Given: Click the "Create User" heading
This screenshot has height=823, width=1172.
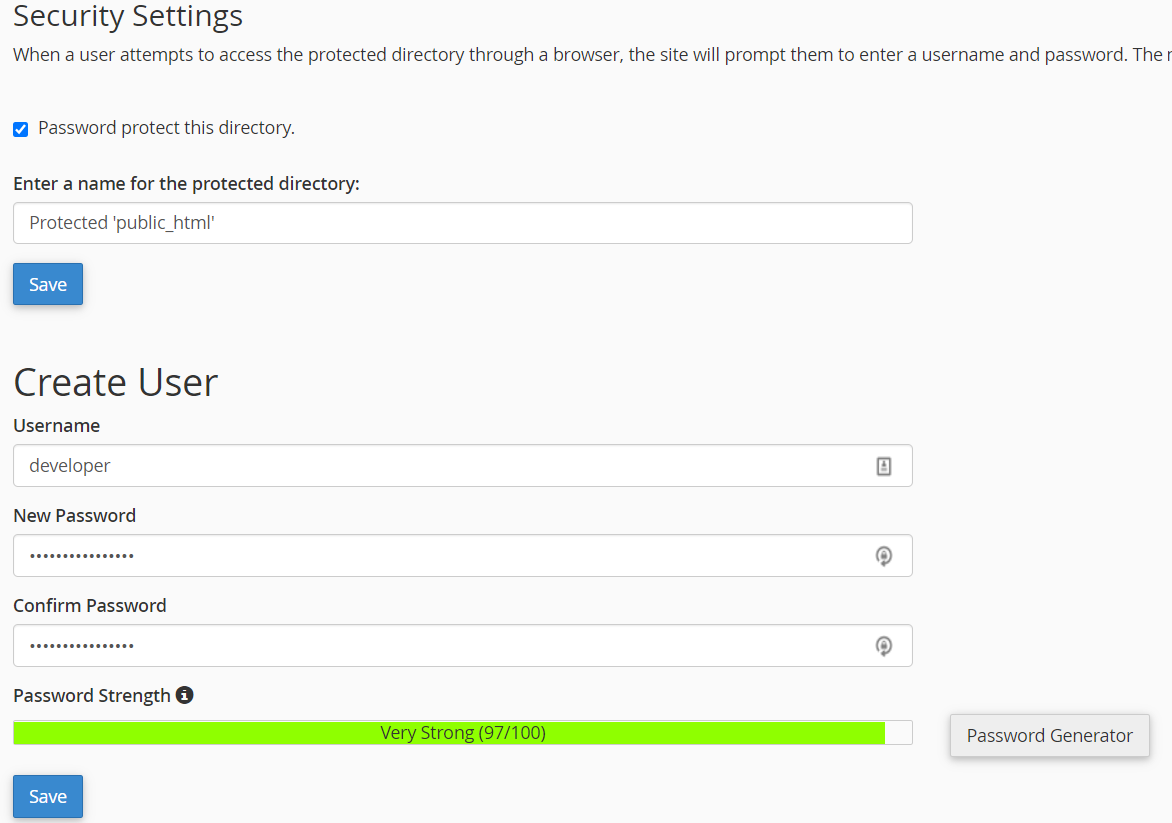Looking at the screenshot, I should [116, 382].
